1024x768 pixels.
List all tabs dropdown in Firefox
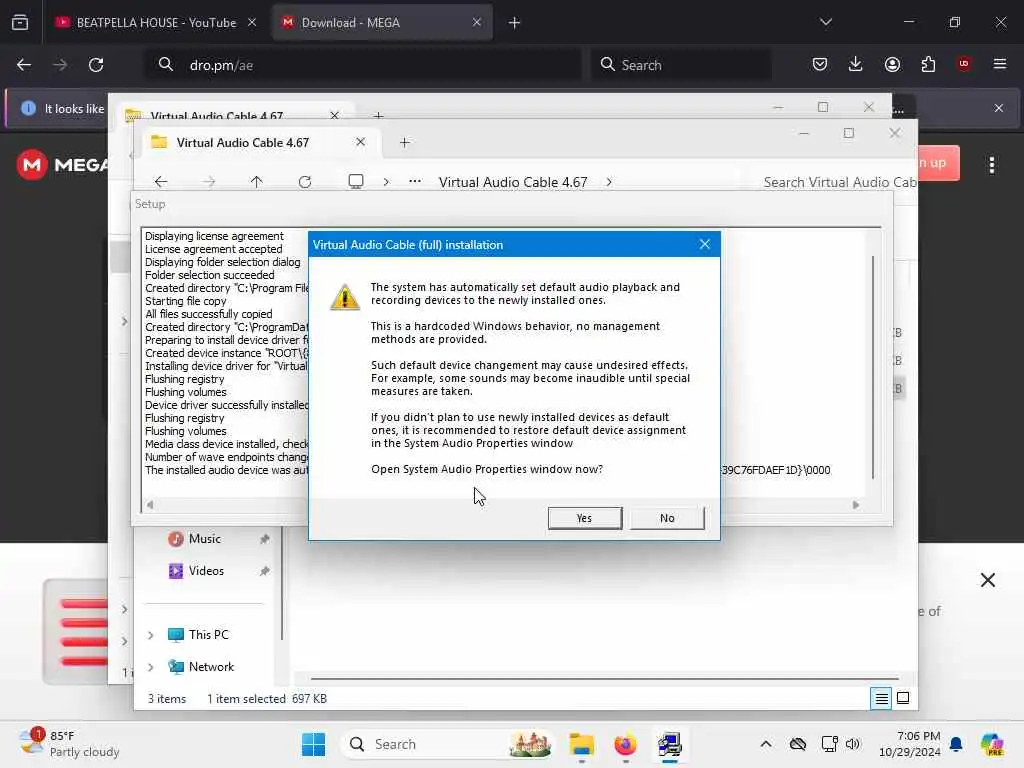coord(826,22)
